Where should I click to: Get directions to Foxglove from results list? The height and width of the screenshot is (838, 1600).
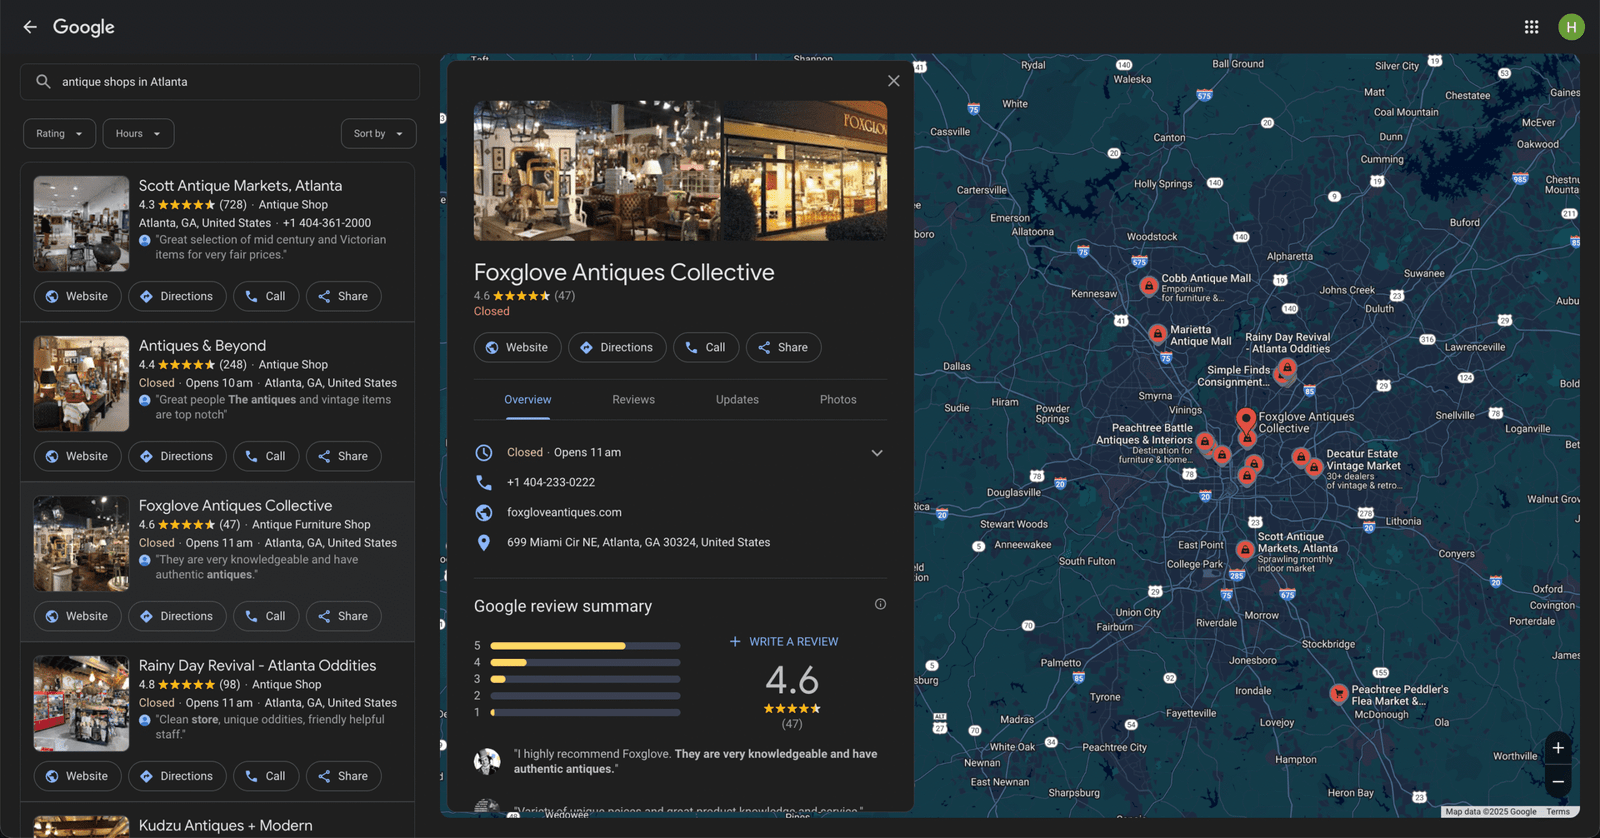point(177,616)
